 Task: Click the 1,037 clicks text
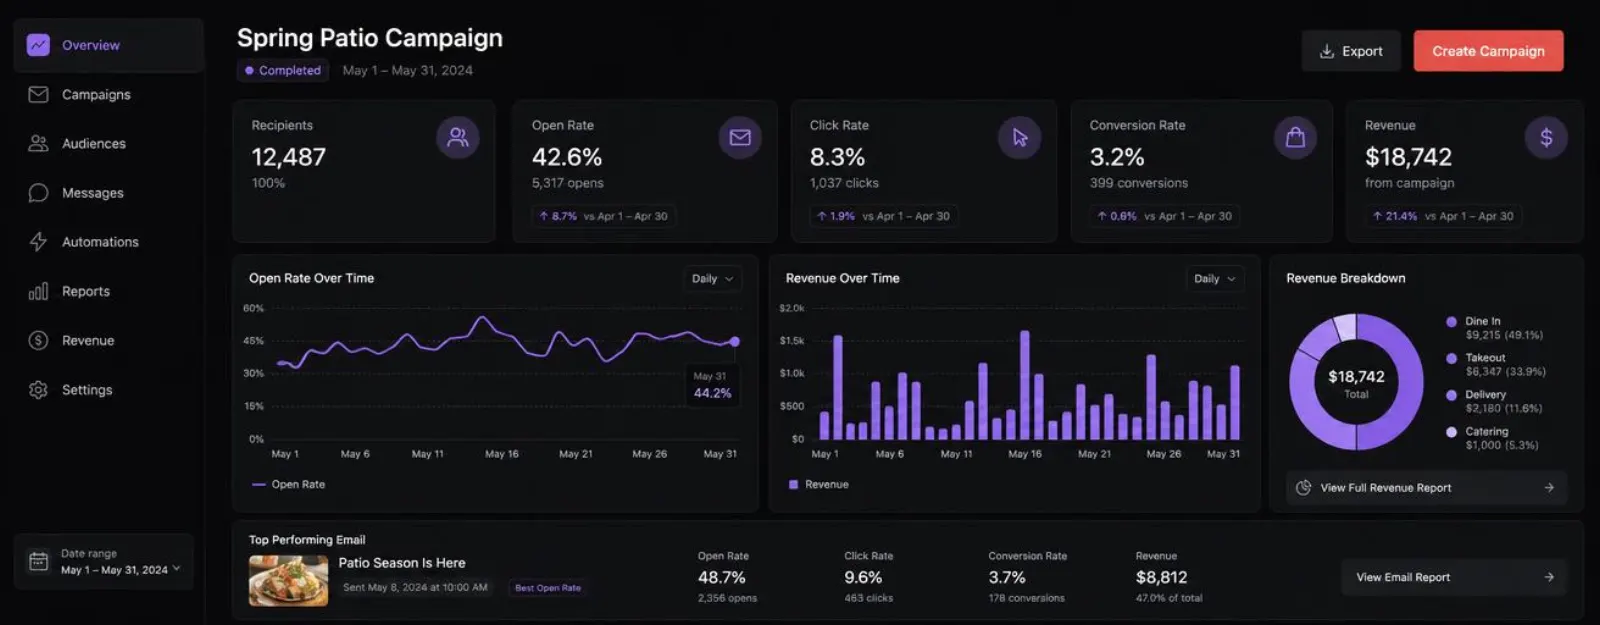click(844, 183)
